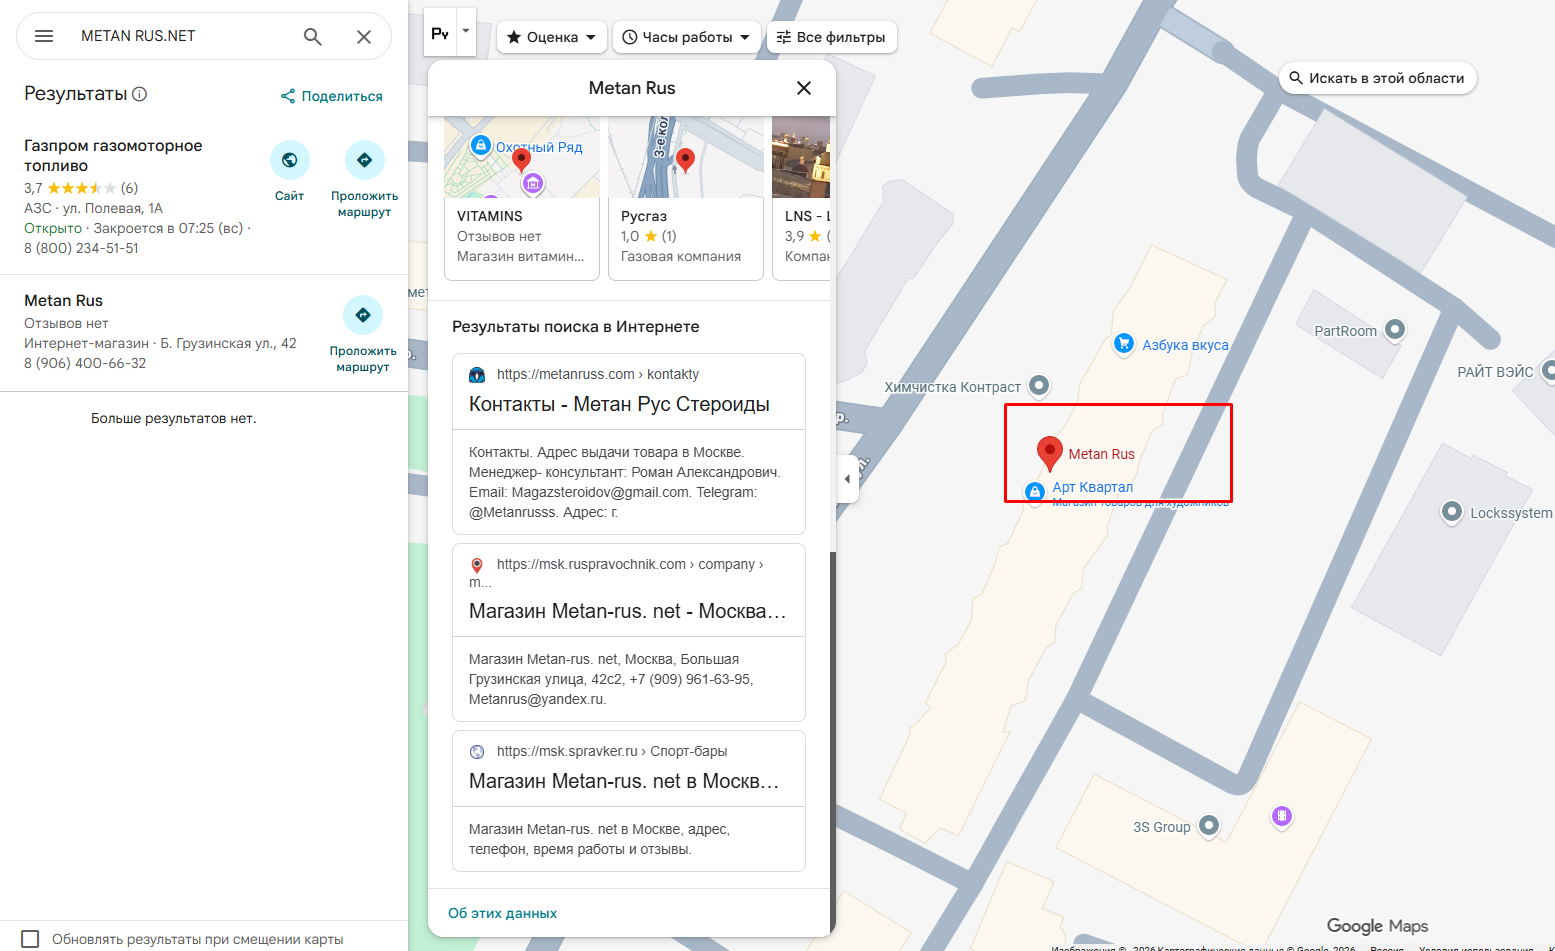Image resolution: width=1555 pixels, height=951 pixels.
Task: Click Об этих данных link
Action: [x=502, y=913]
